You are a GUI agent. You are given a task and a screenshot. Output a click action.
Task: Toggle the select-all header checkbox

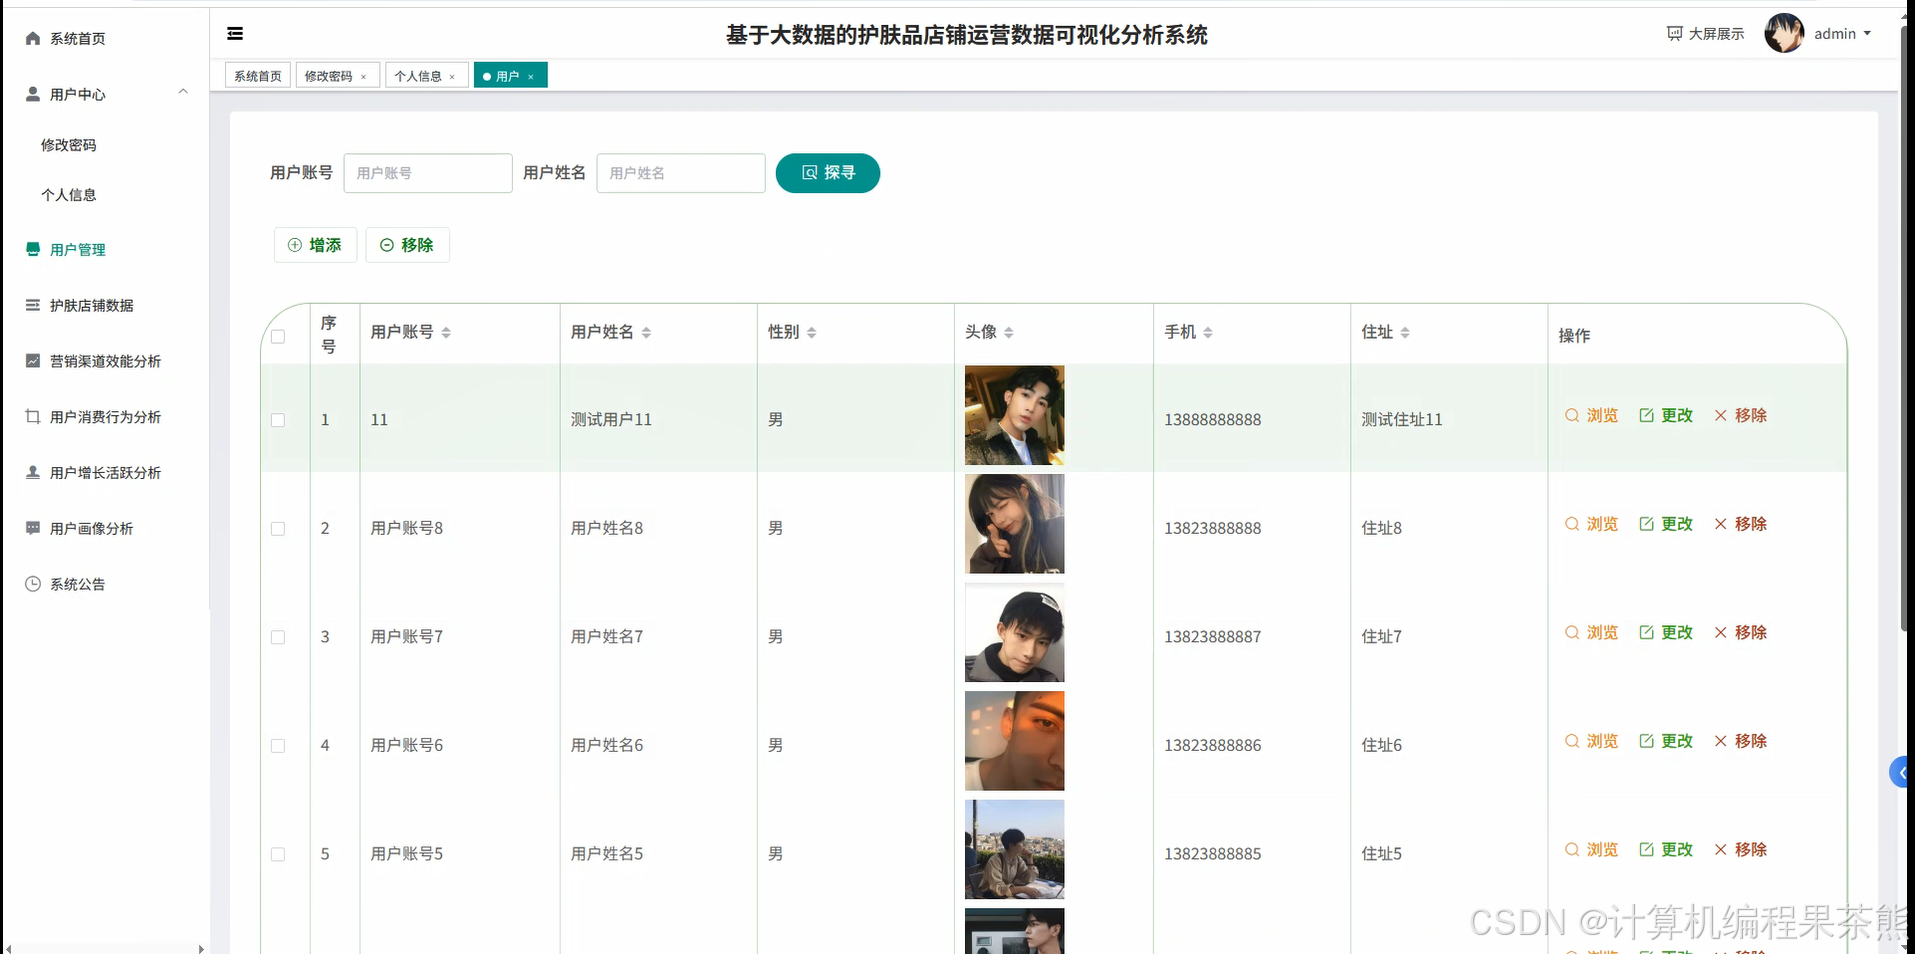point(278,336)
